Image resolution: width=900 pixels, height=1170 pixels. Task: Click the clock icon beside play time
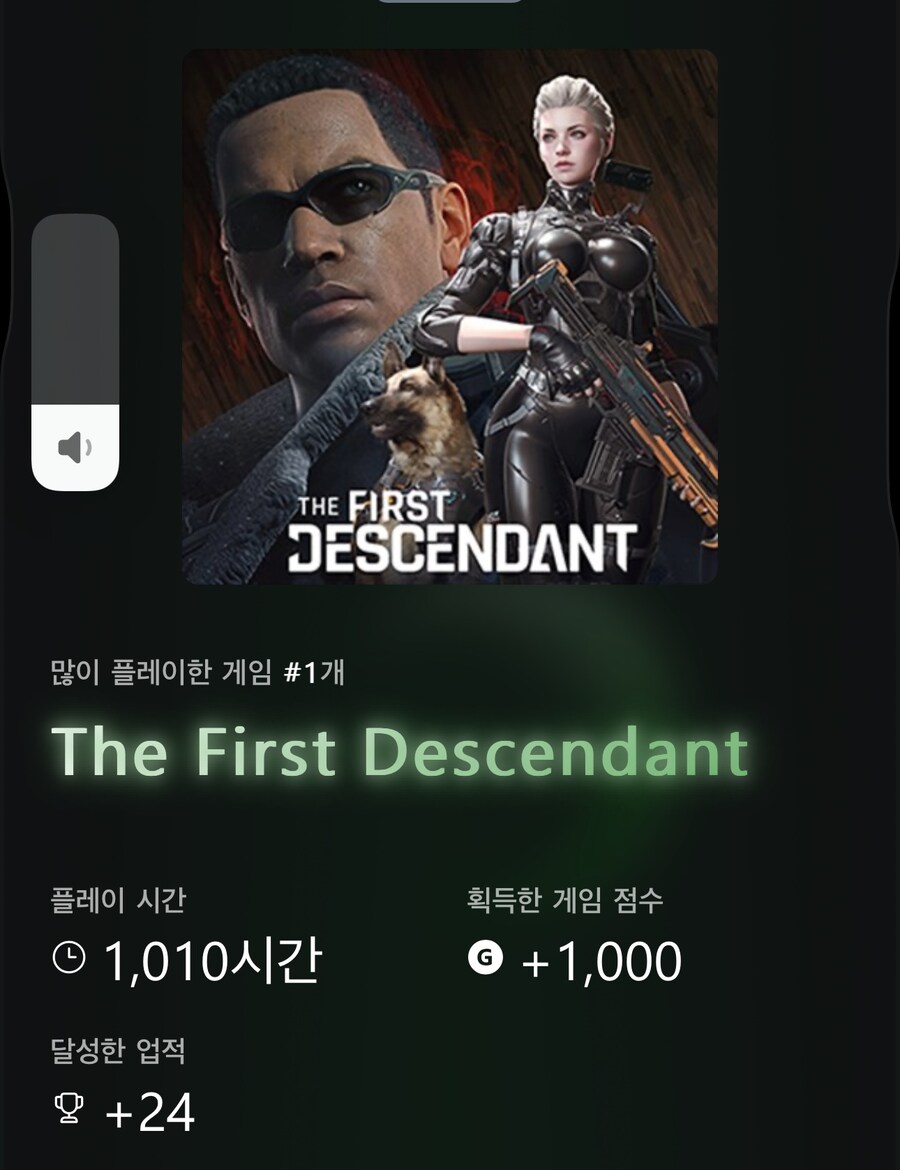click(69, 957)
